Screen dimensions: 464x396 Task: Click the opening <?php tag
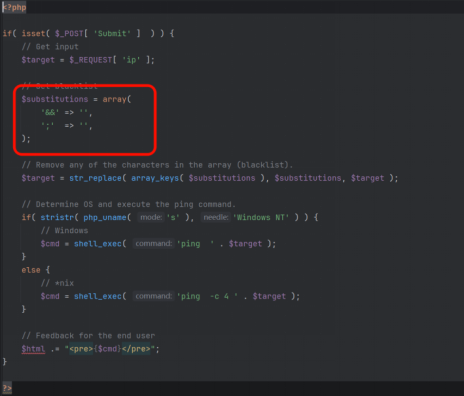point(14,7)
